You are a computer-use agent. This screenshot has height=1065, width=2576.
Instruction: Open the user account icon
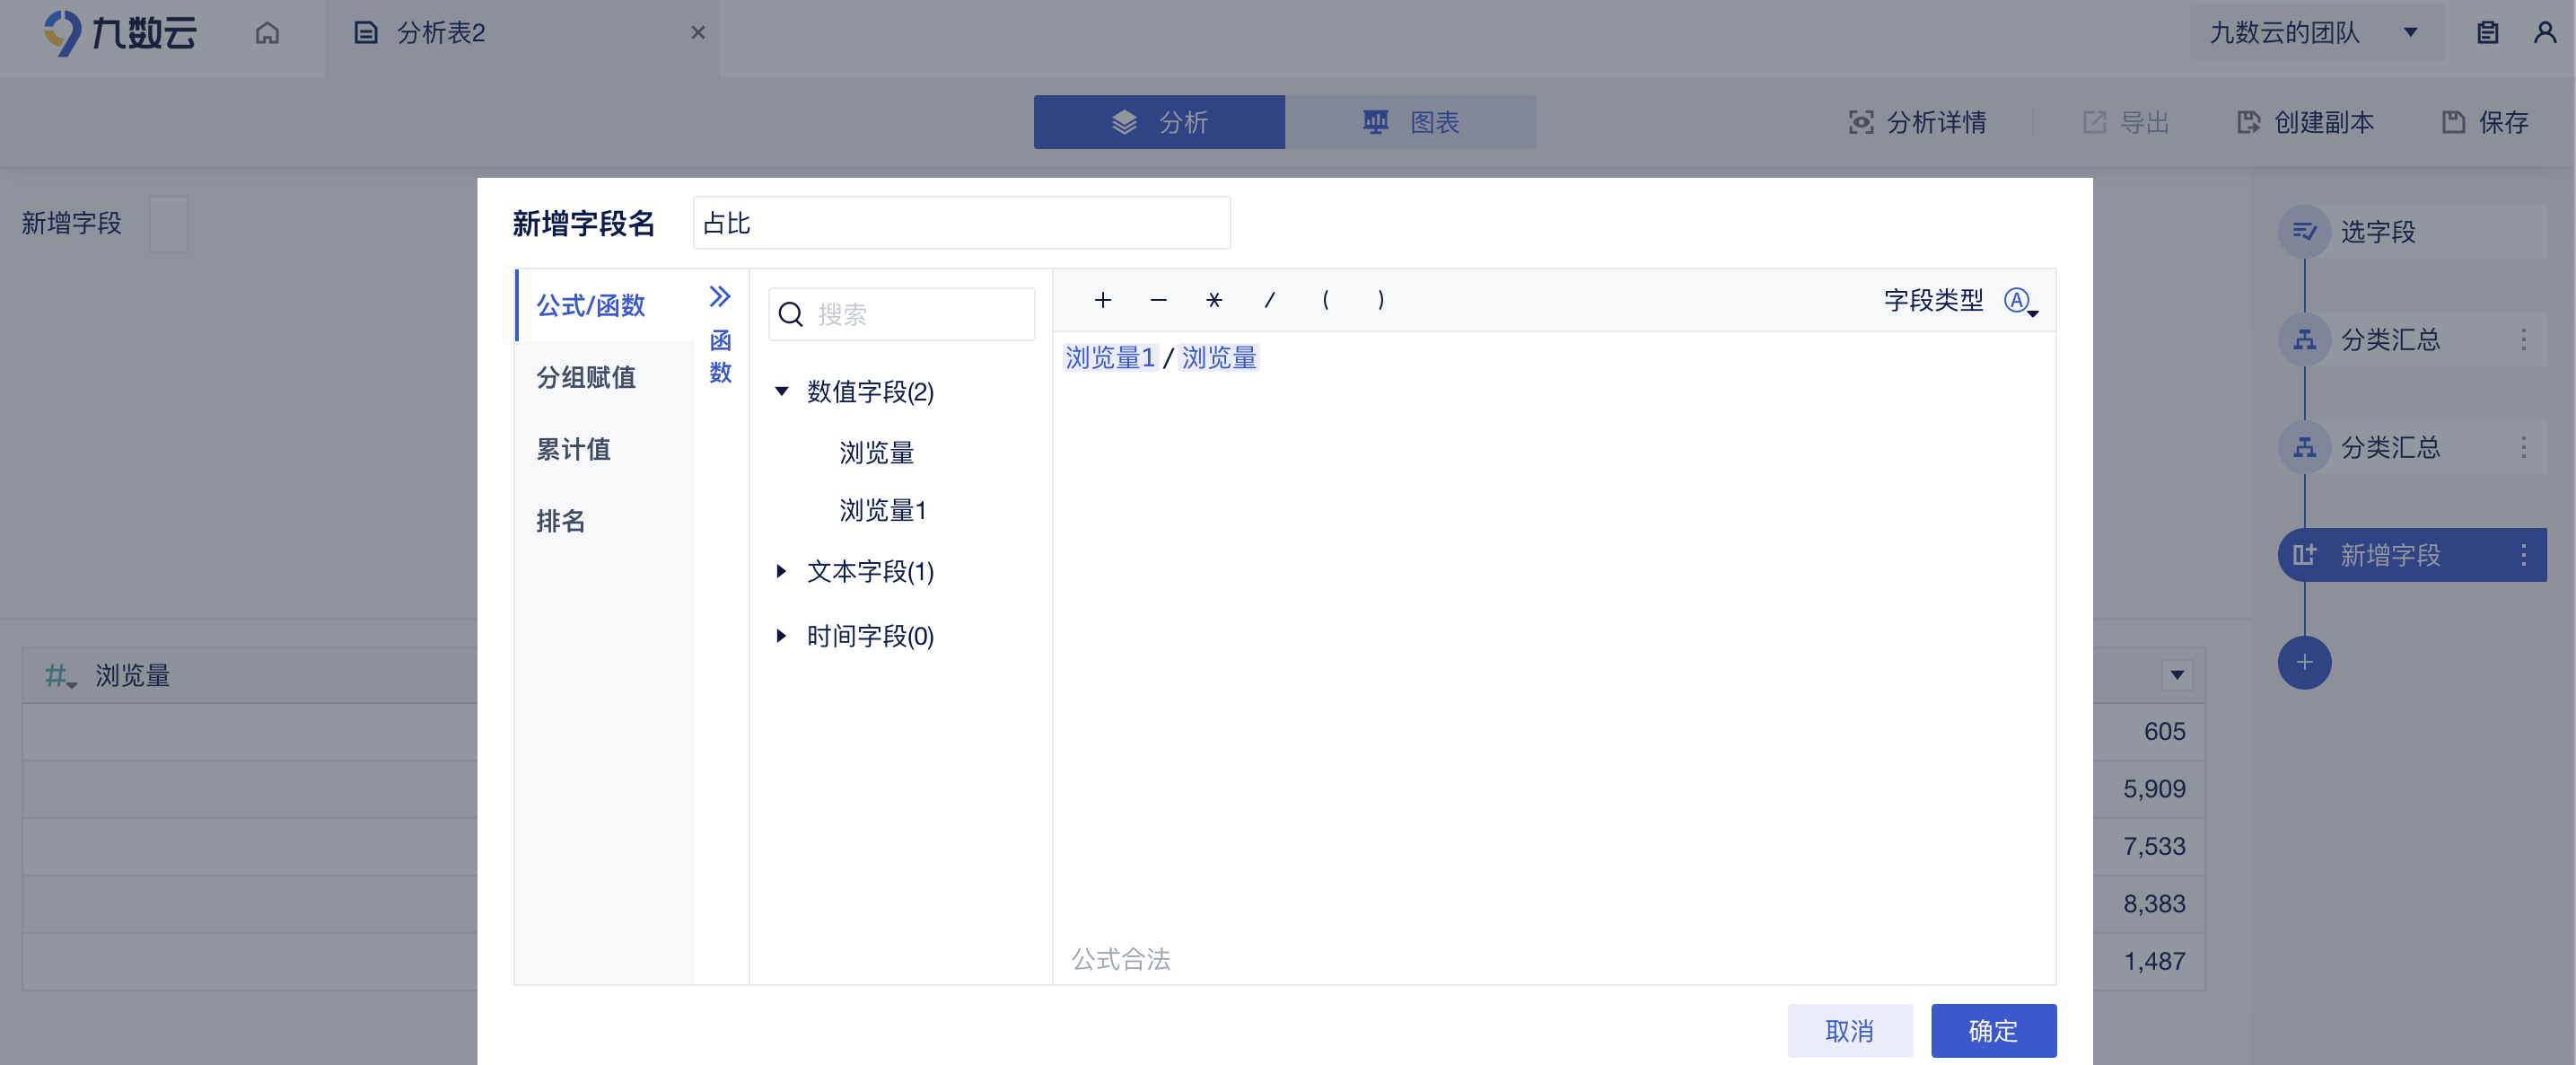[2544, 33]
